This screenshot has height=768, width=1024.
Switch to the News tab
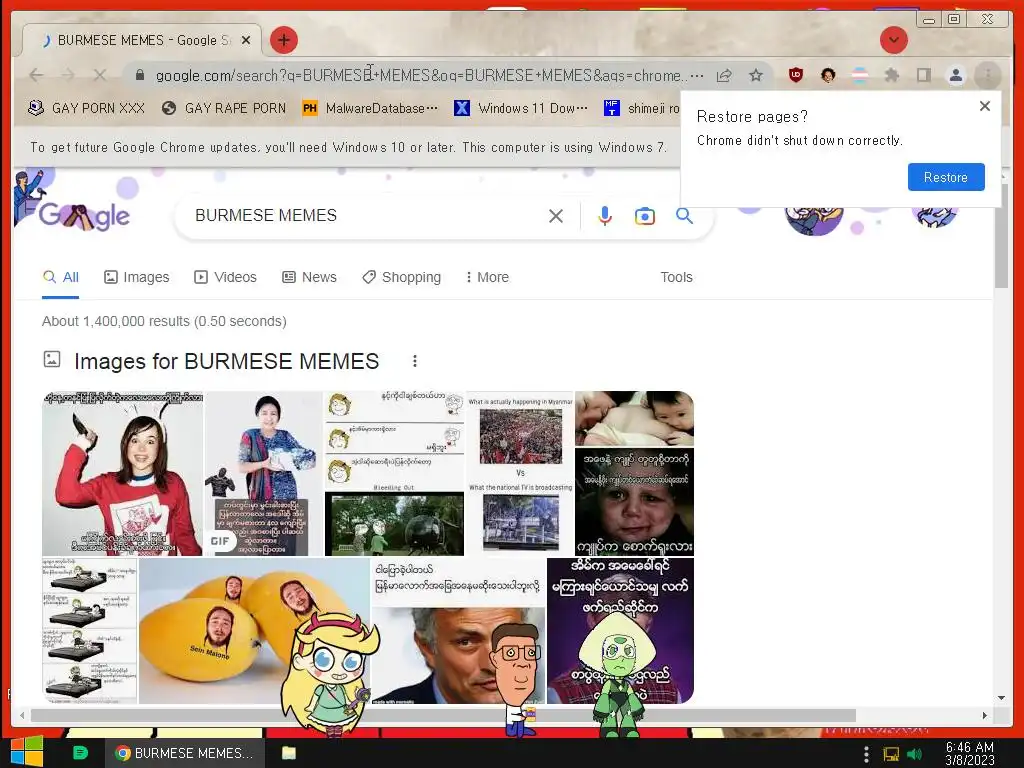pyautogui.click(x=310, y=278)
